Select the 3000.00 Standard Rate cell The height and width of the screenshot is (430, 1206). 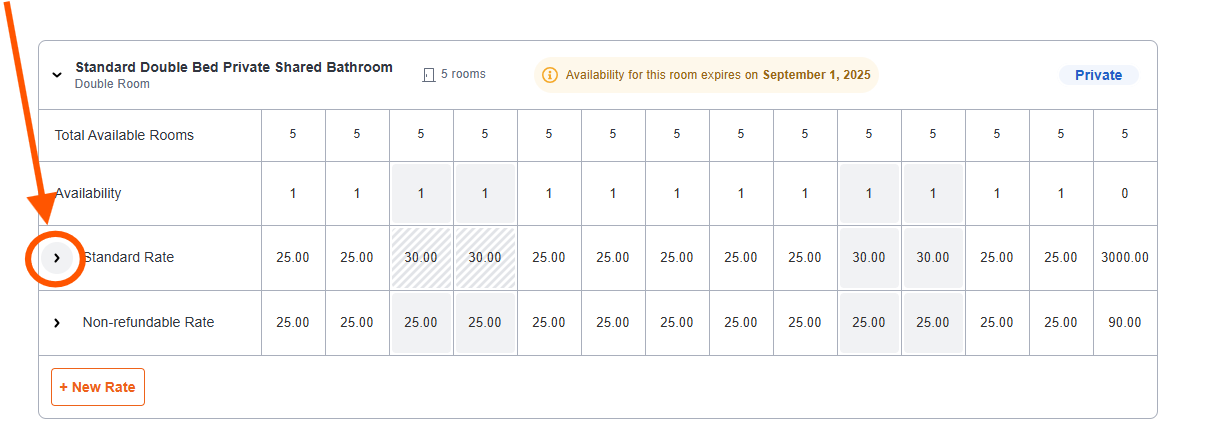[1124, 258]
